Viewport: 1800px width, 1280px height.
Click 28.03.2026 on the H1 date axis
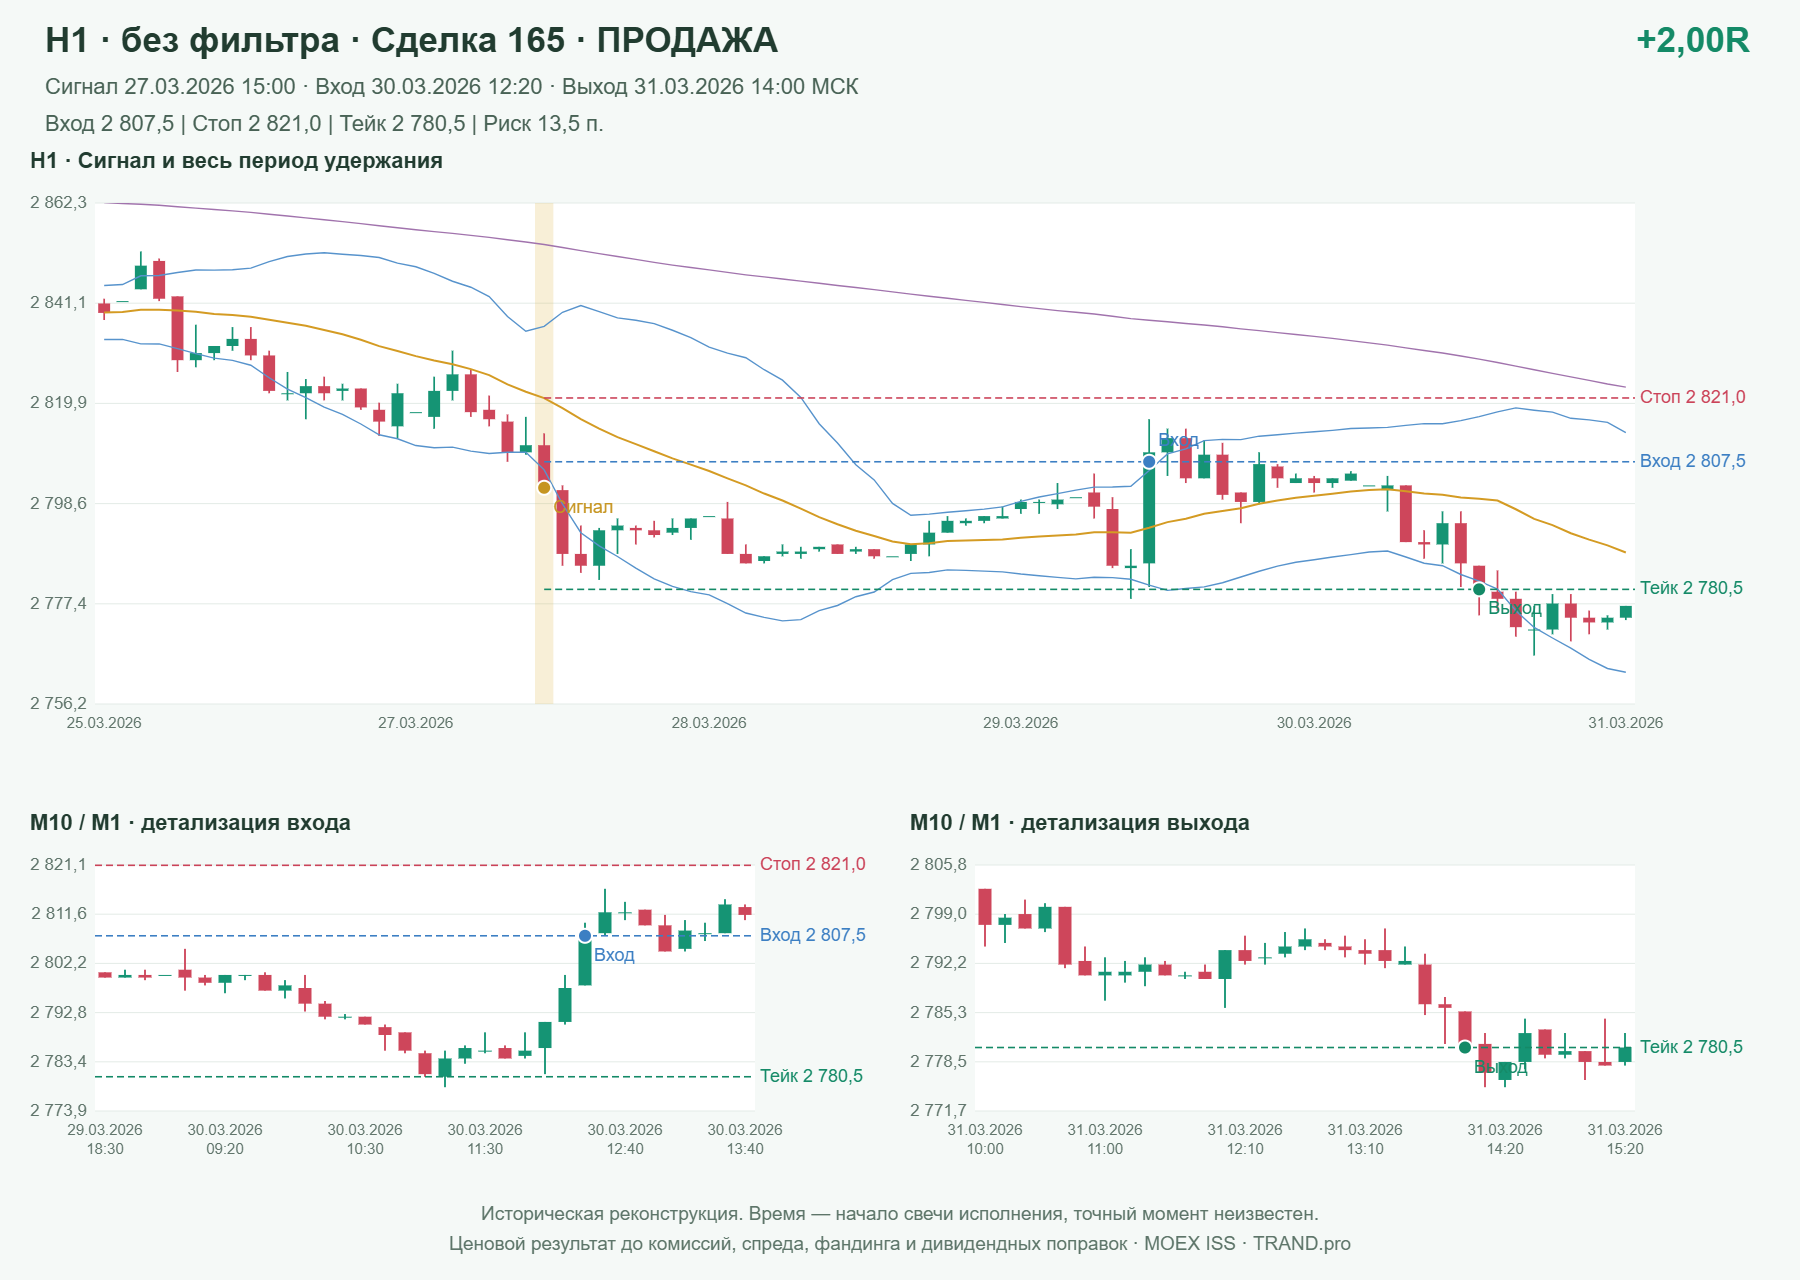(x=709, y=723)
